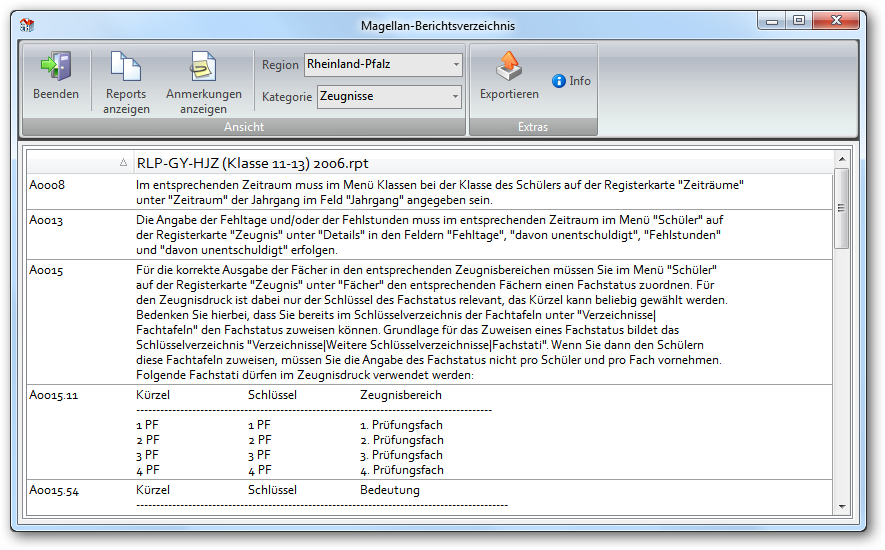Open the Kategorie dropdown Zeugnisse

coord(389,97)
